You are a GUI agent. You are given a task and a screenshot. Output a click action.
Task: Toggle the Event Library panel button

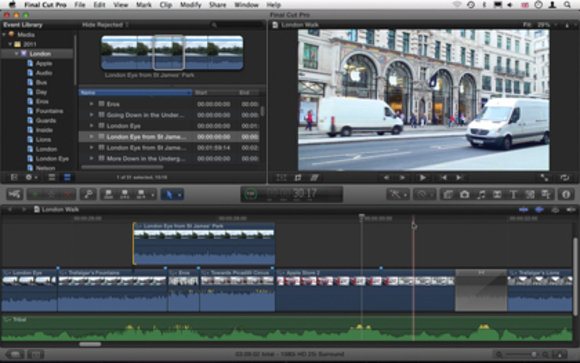coord(14,177)
